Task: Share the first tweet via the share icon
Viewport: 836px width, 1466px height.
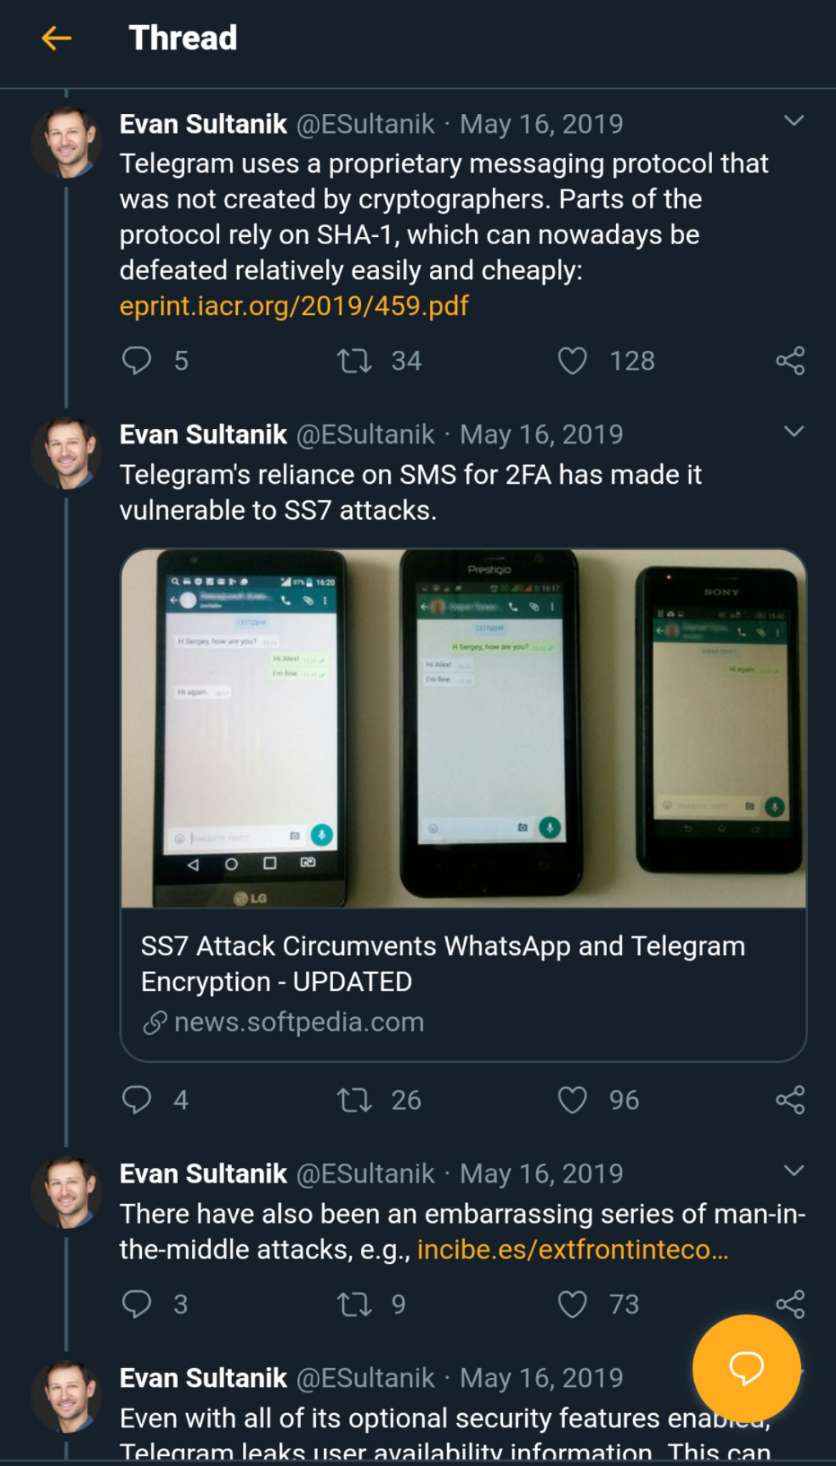Action: pyautogui.click(x=789, y=361)
